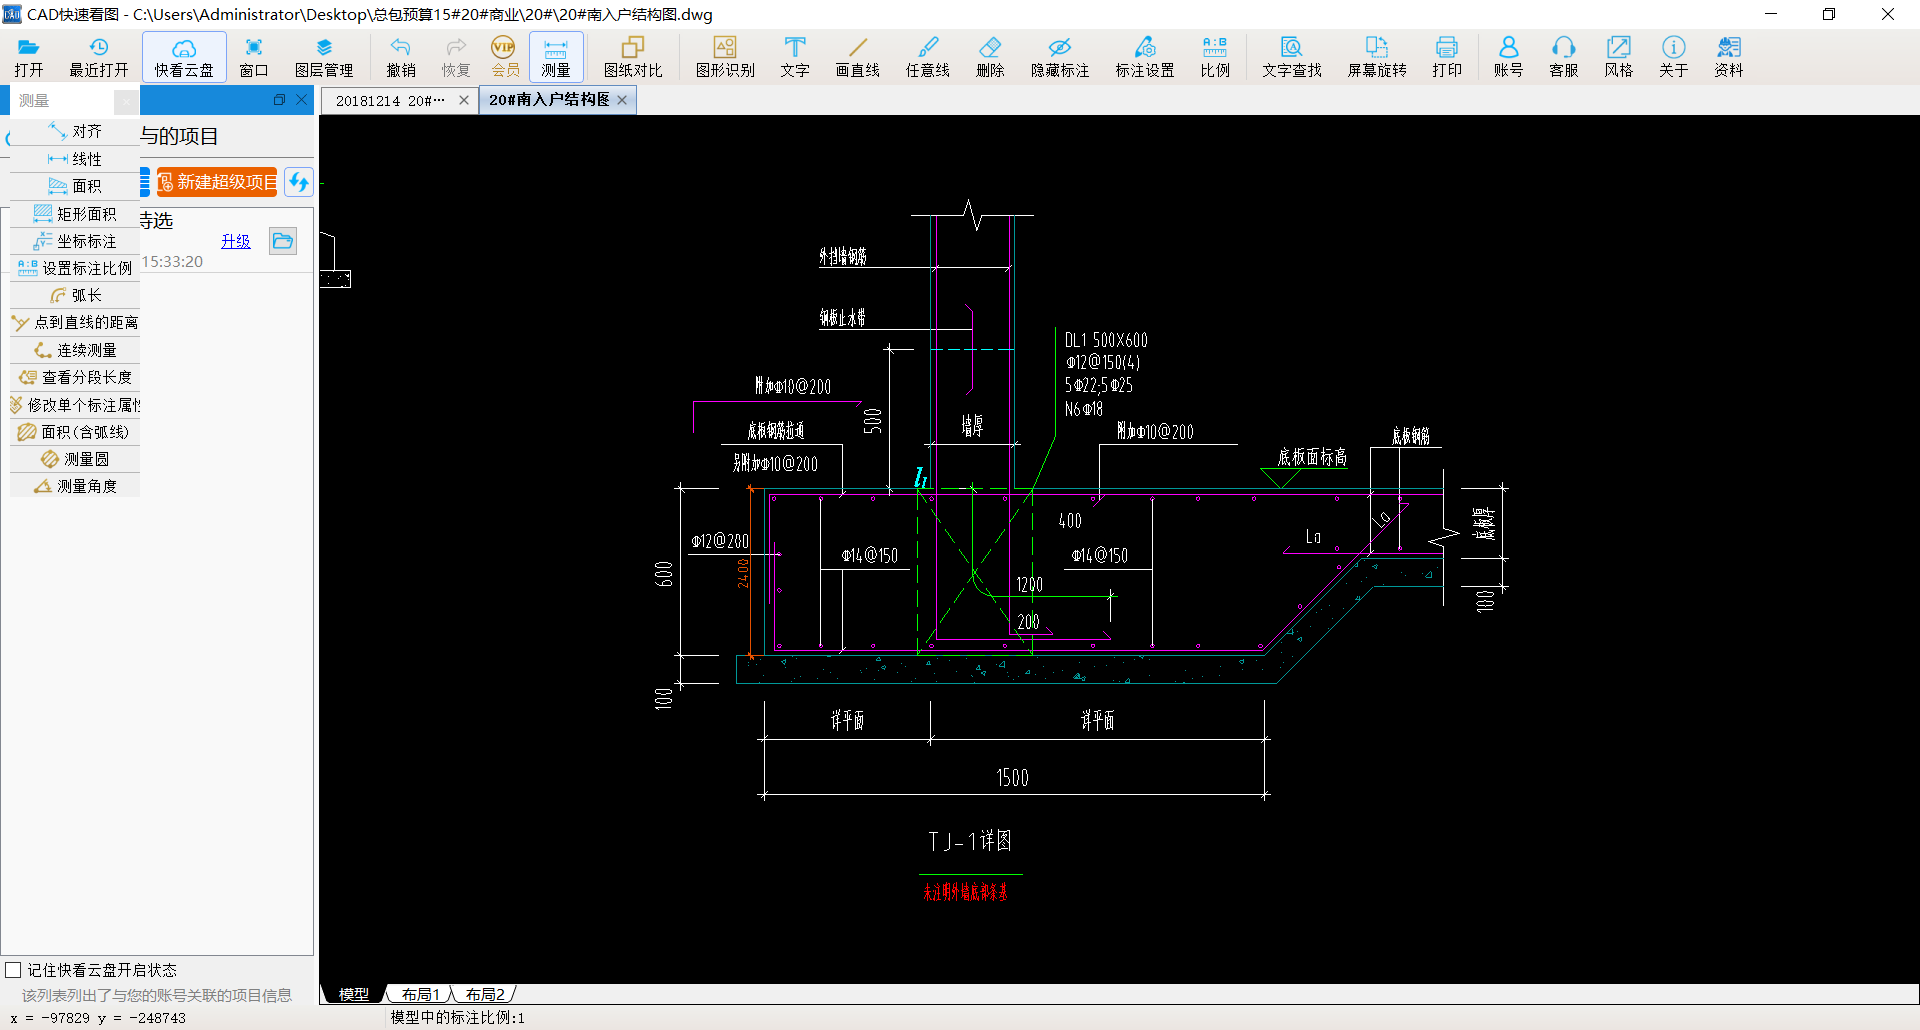Switch to the 布局1 layout tab
The image size is (1920, 1030).
tap(420, 994)
